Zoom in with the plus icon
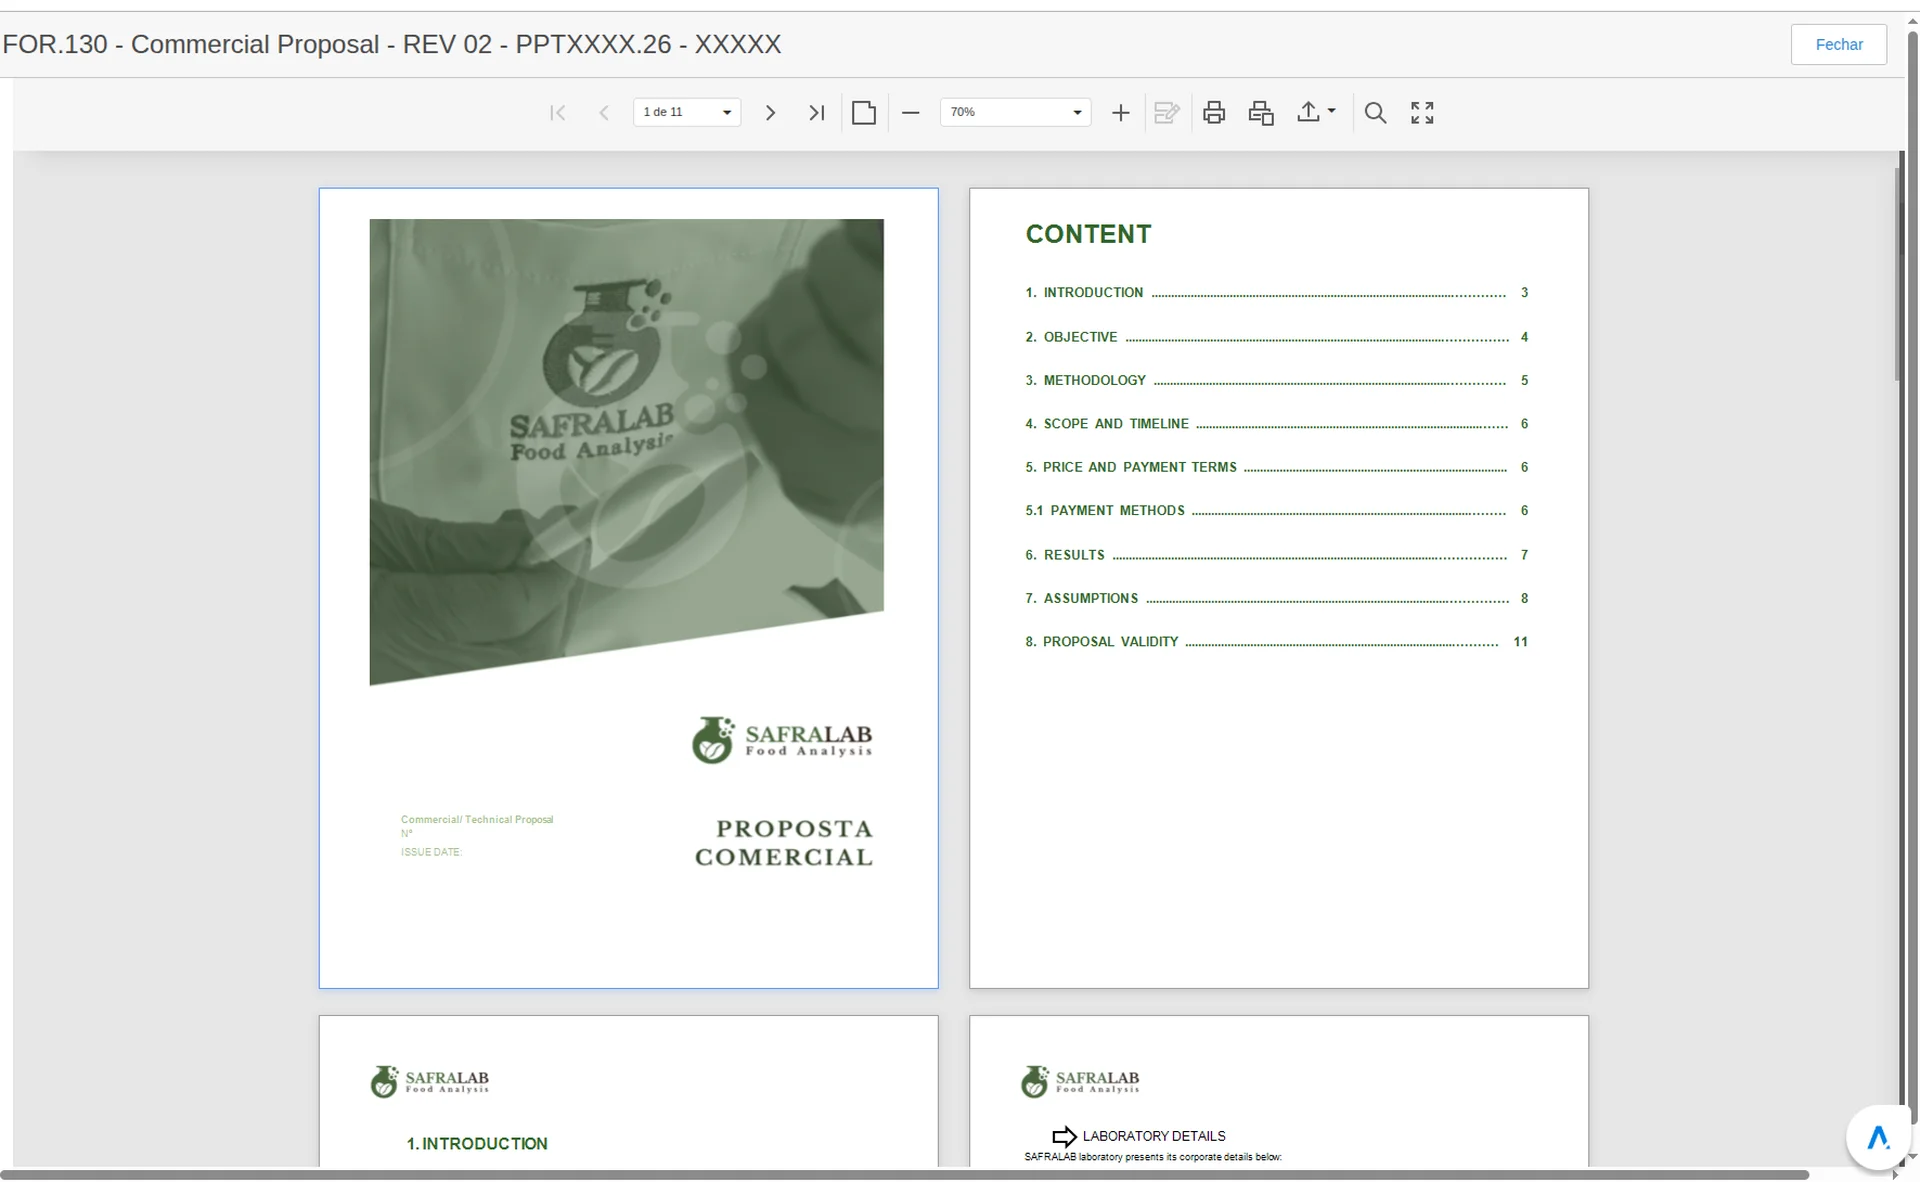Viewport: 1920px width, 1182px height. 1121,113
